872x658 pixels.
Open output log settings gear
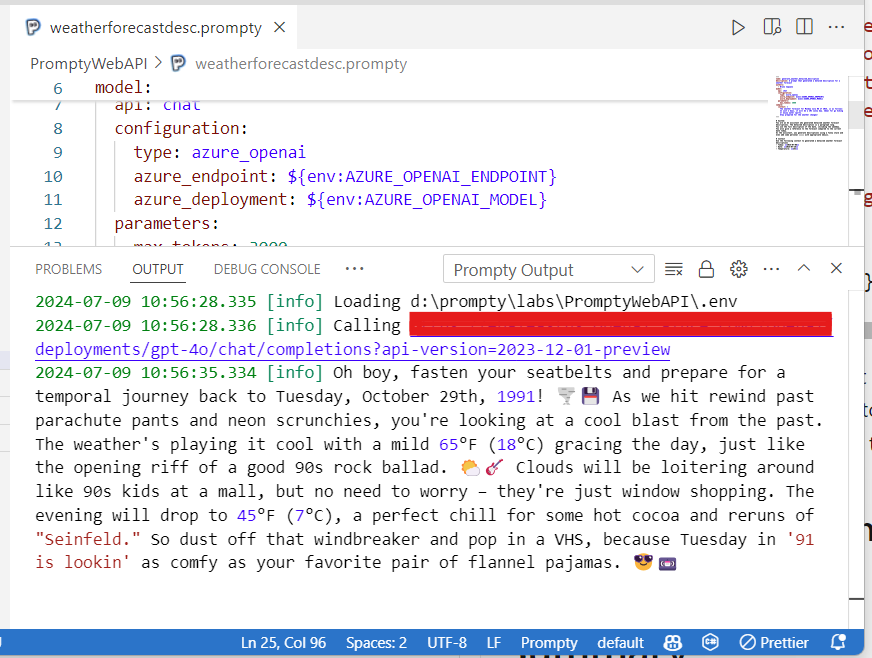(739, 269)
